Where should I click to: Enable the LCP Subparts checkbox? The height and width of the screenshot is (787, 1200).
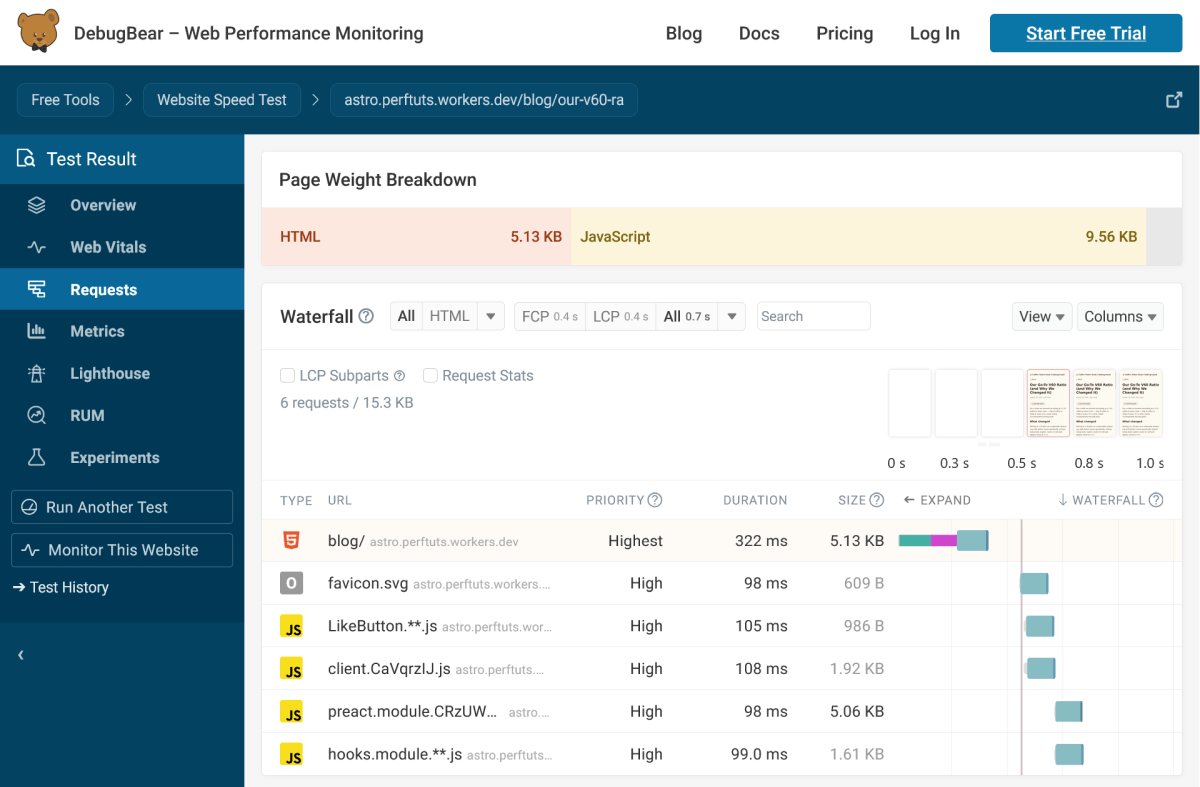click(x=288, y=376)
